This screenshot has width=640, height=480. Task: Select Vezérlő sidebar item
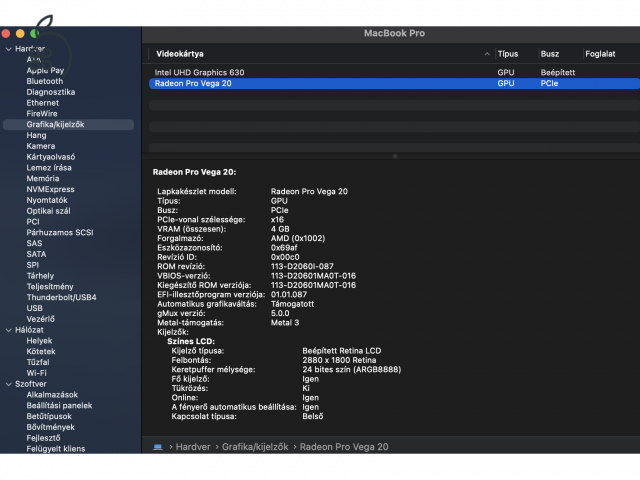coord(40,319)
